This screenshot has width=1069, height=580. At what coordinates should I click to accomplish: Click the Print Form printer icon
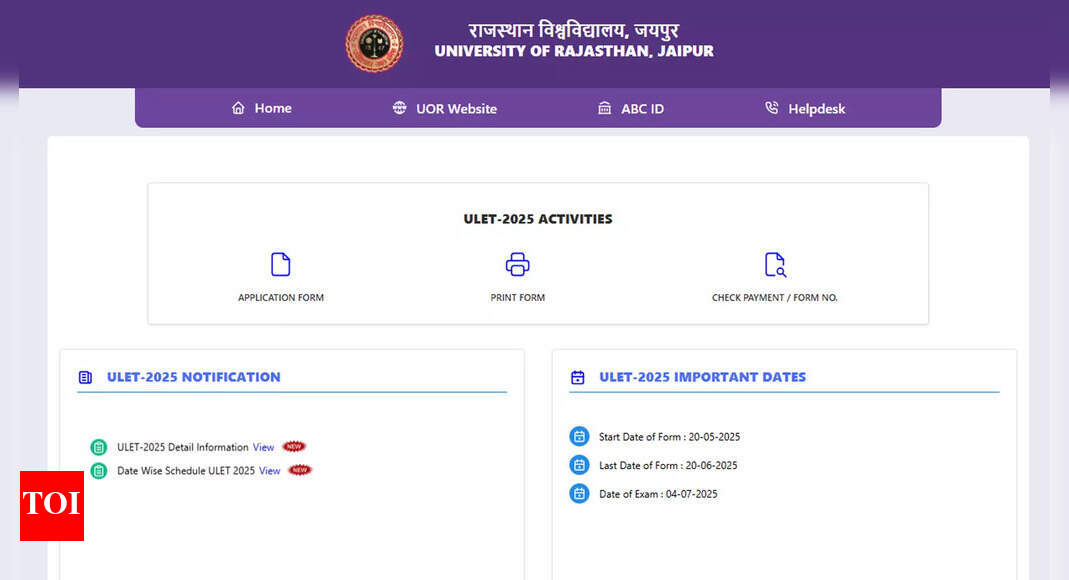[517, 264]
